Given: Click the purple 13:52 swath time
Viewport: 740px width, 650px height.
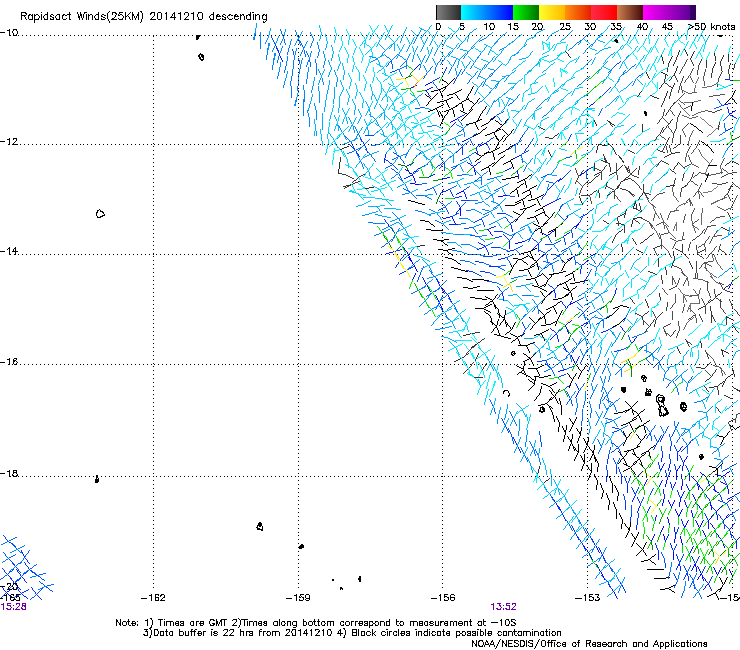Looking at the screenshot, I should 503,607.
